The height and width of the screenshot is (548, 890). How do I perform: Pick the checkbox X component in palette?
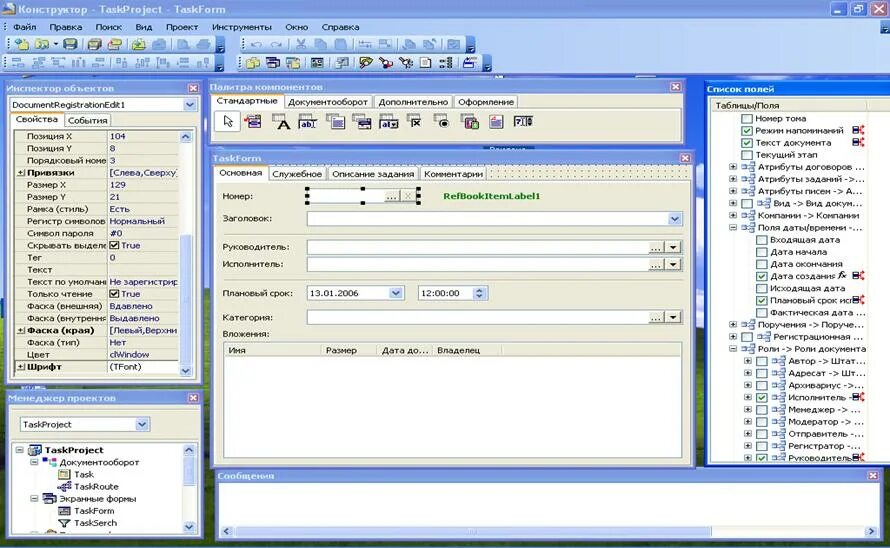pos(415,122)
